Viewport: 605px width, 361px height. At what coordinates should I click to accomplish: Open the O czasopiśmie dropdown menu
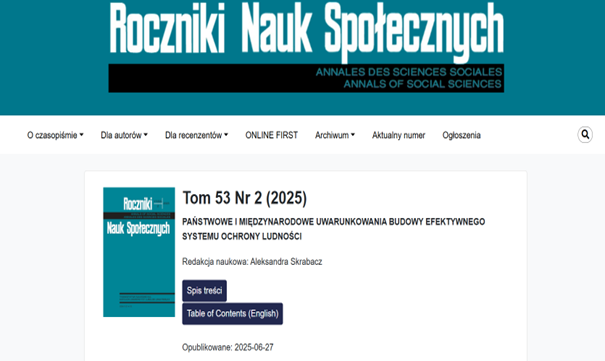coord(55,135)
